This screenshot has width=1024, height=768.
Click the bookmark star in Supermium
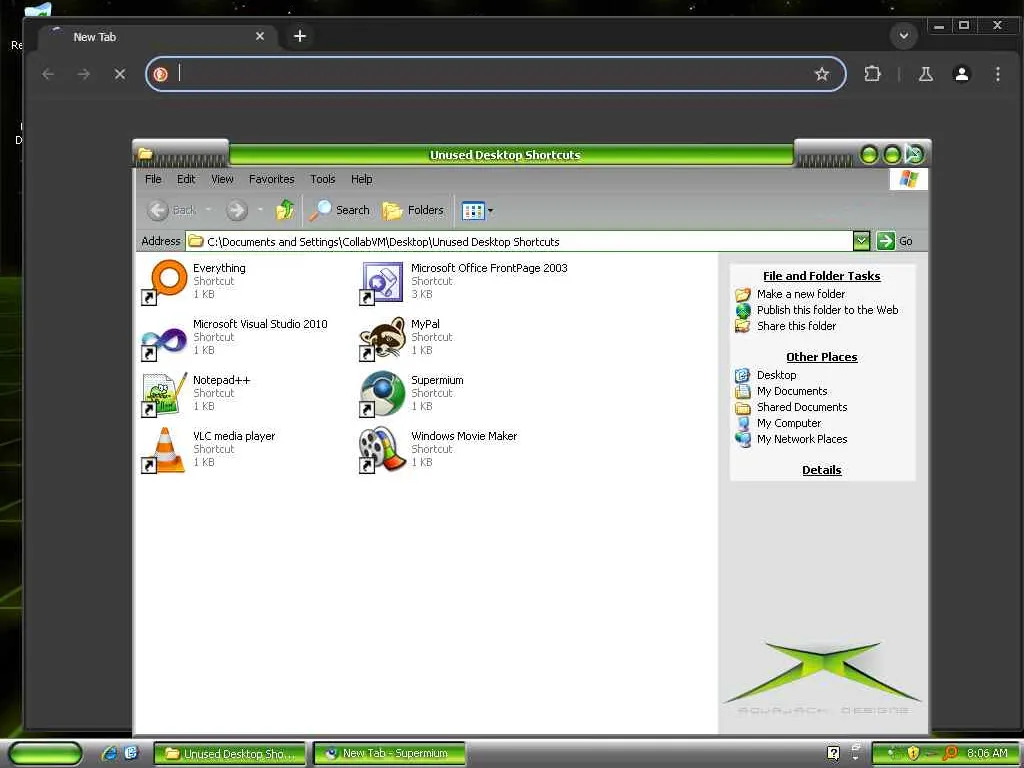click(x=822, y=74)
